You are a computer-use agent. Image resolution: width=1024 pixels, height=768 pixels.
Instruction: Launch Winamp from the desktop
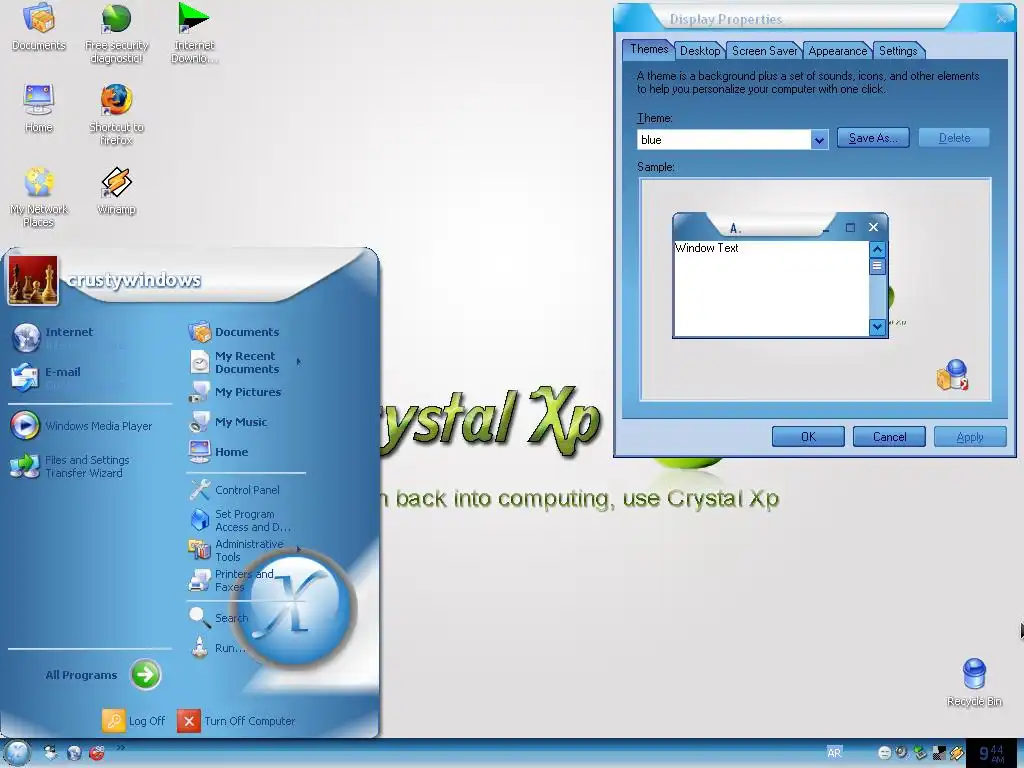(x=116, y=191)
